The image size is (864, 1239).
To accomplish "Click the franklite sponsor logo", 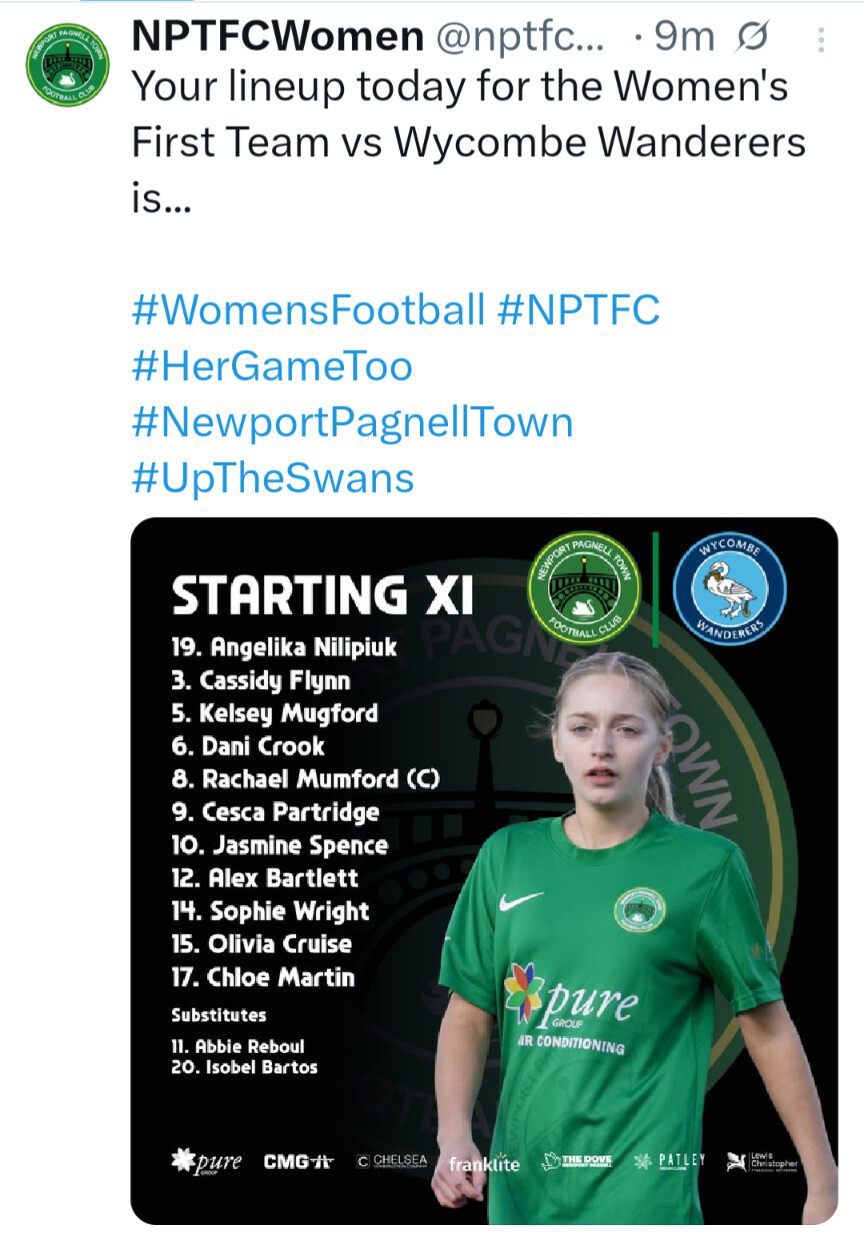I will pos(484,1164).
